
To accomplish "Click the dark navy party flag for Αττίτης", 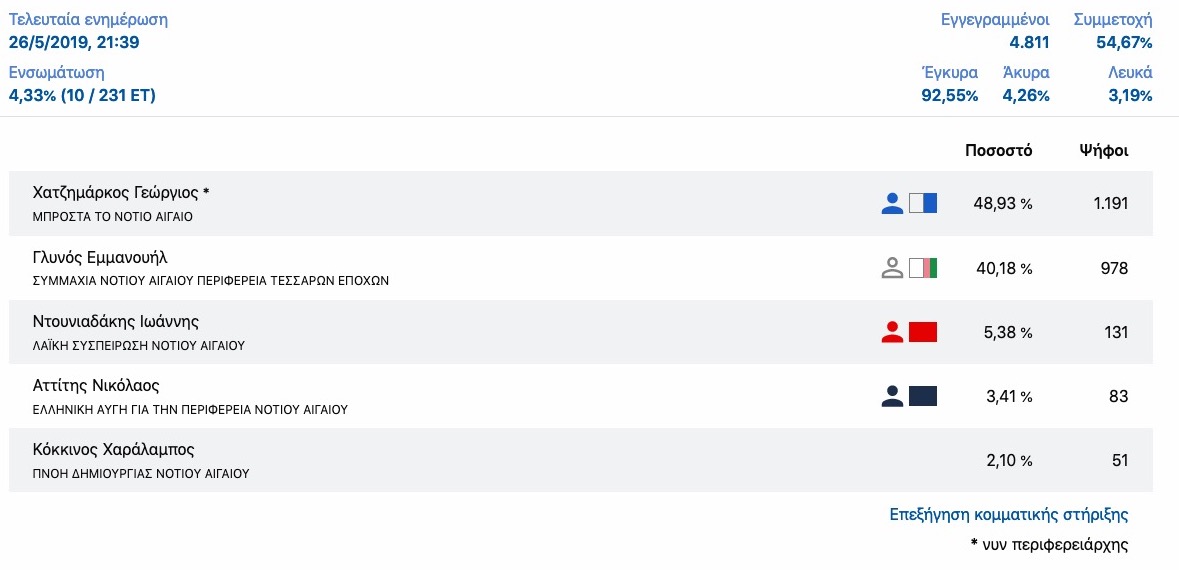I will point(922,396).
